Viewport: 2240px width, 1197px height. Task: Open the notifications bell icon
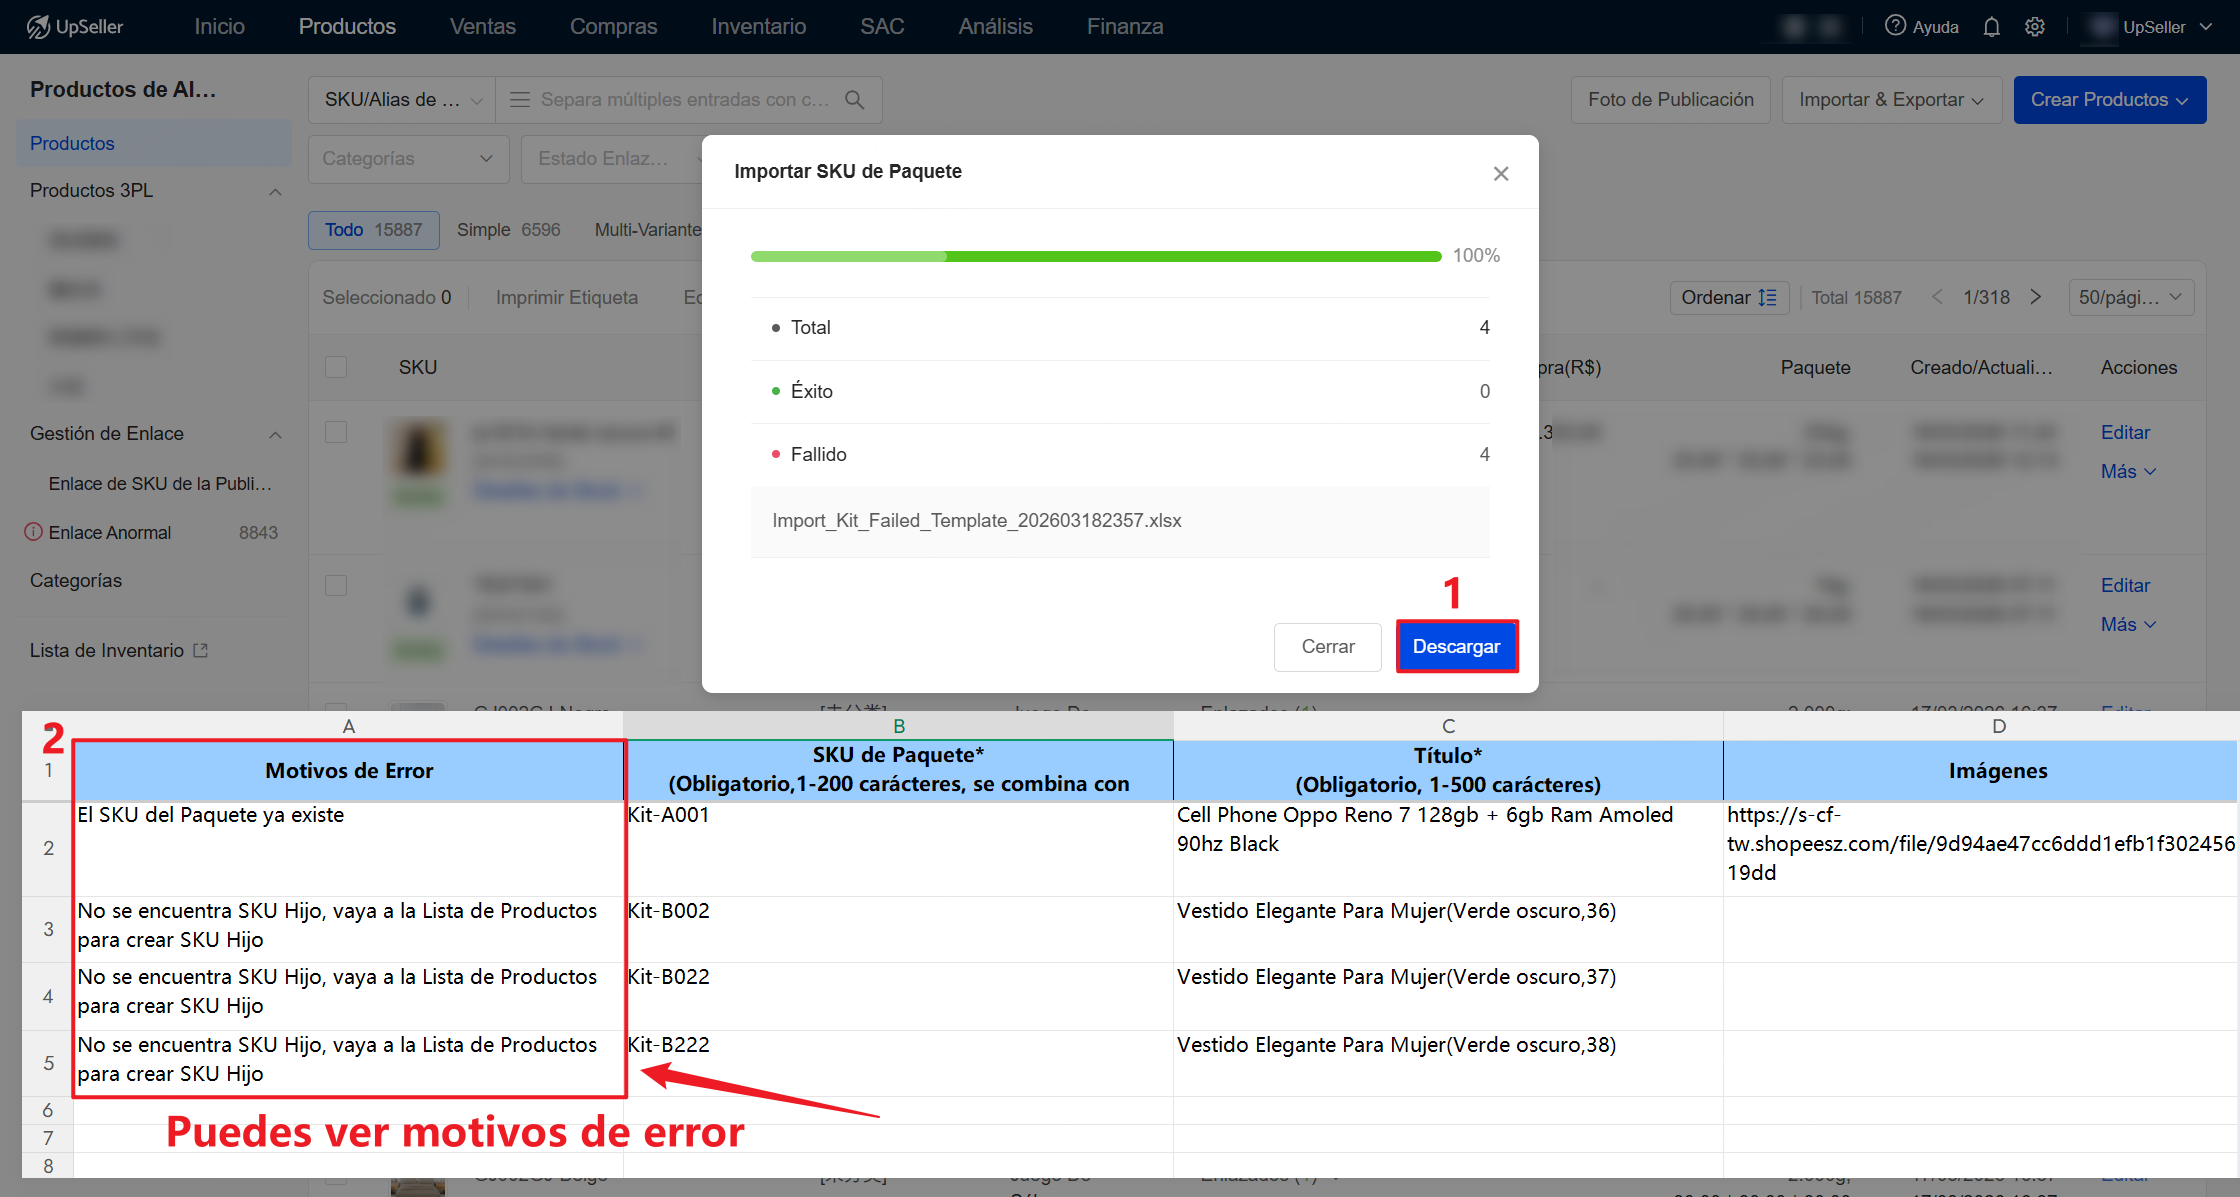pos(1991,27)
